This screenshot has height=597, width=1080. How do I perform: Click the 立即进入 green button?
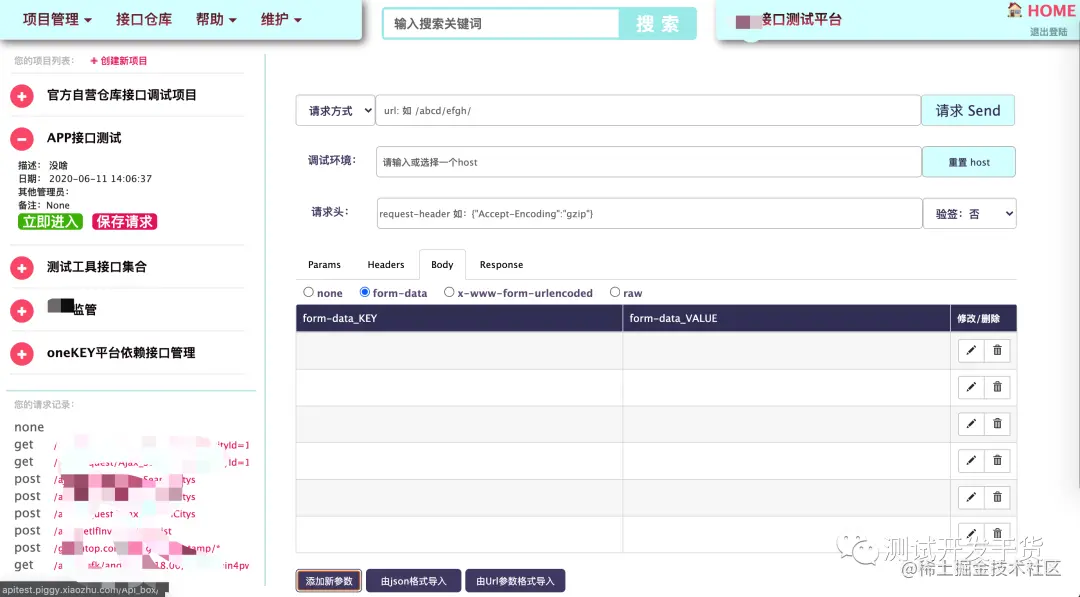point(50,222)
